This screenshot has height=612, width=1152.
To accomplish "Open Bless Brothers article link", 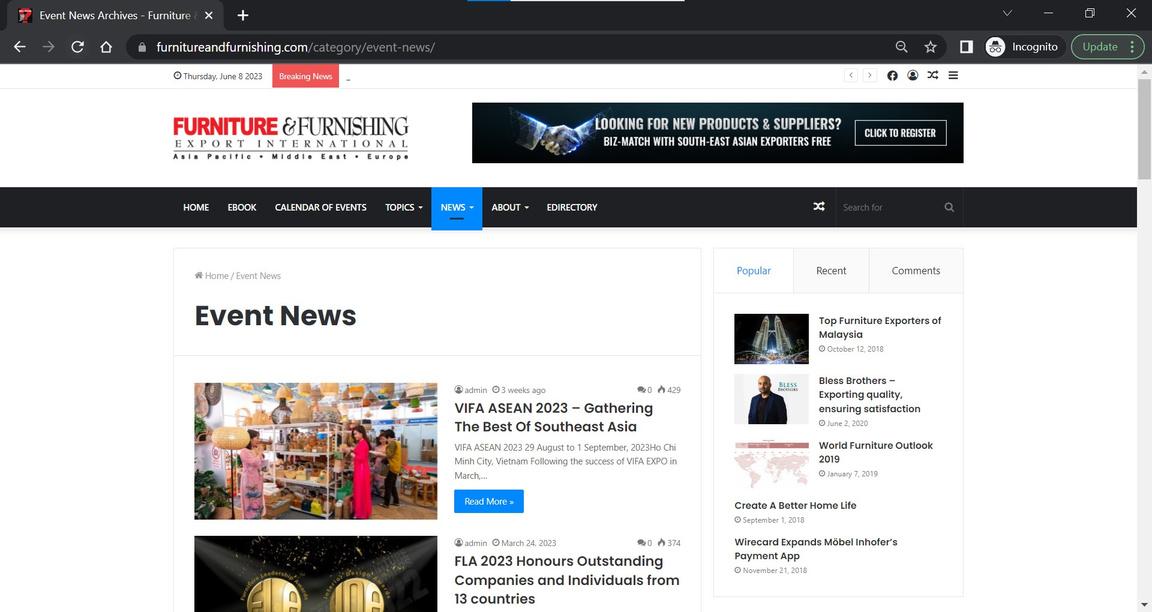I will point(869,395).
